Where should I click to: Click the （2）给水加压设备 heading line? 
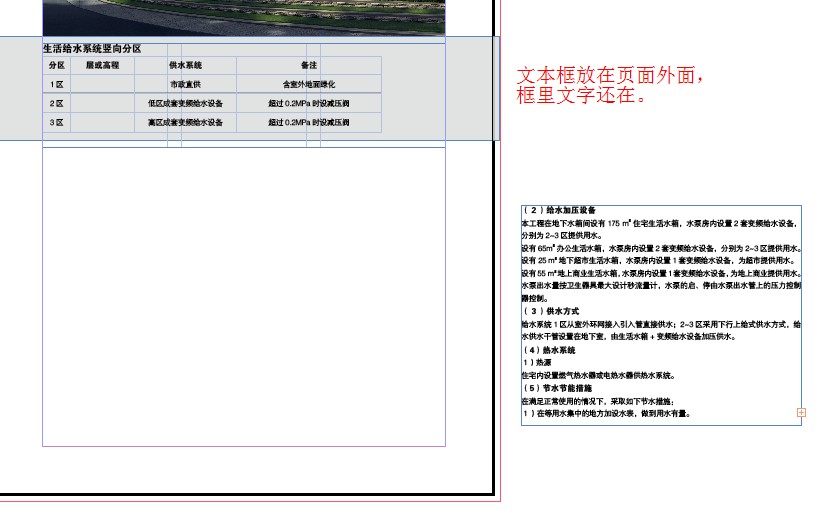click(560, 210)
